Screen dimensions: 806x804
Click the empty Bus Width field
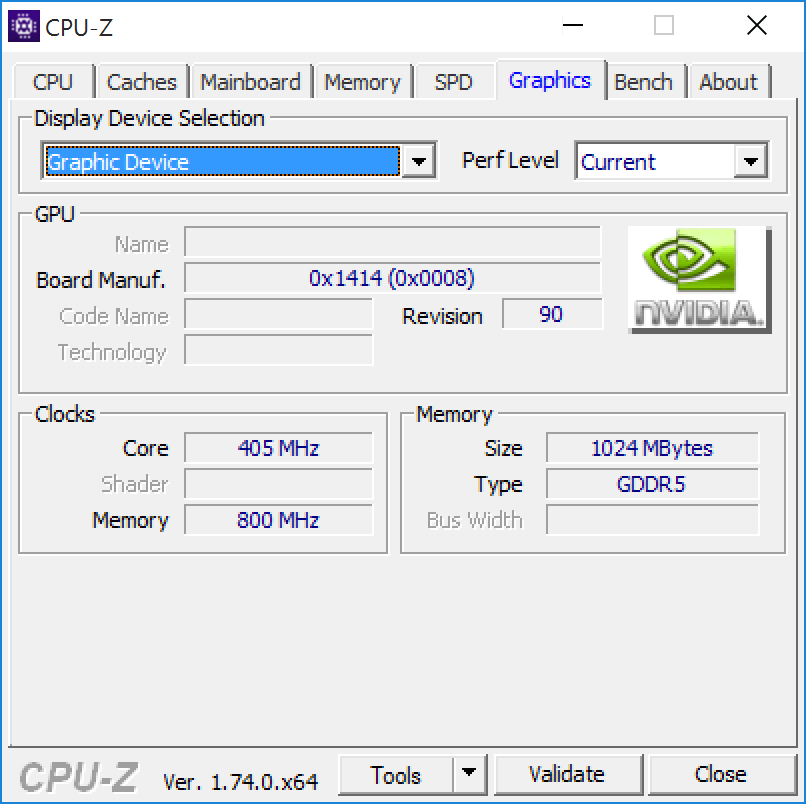click(x=652, y=520)
